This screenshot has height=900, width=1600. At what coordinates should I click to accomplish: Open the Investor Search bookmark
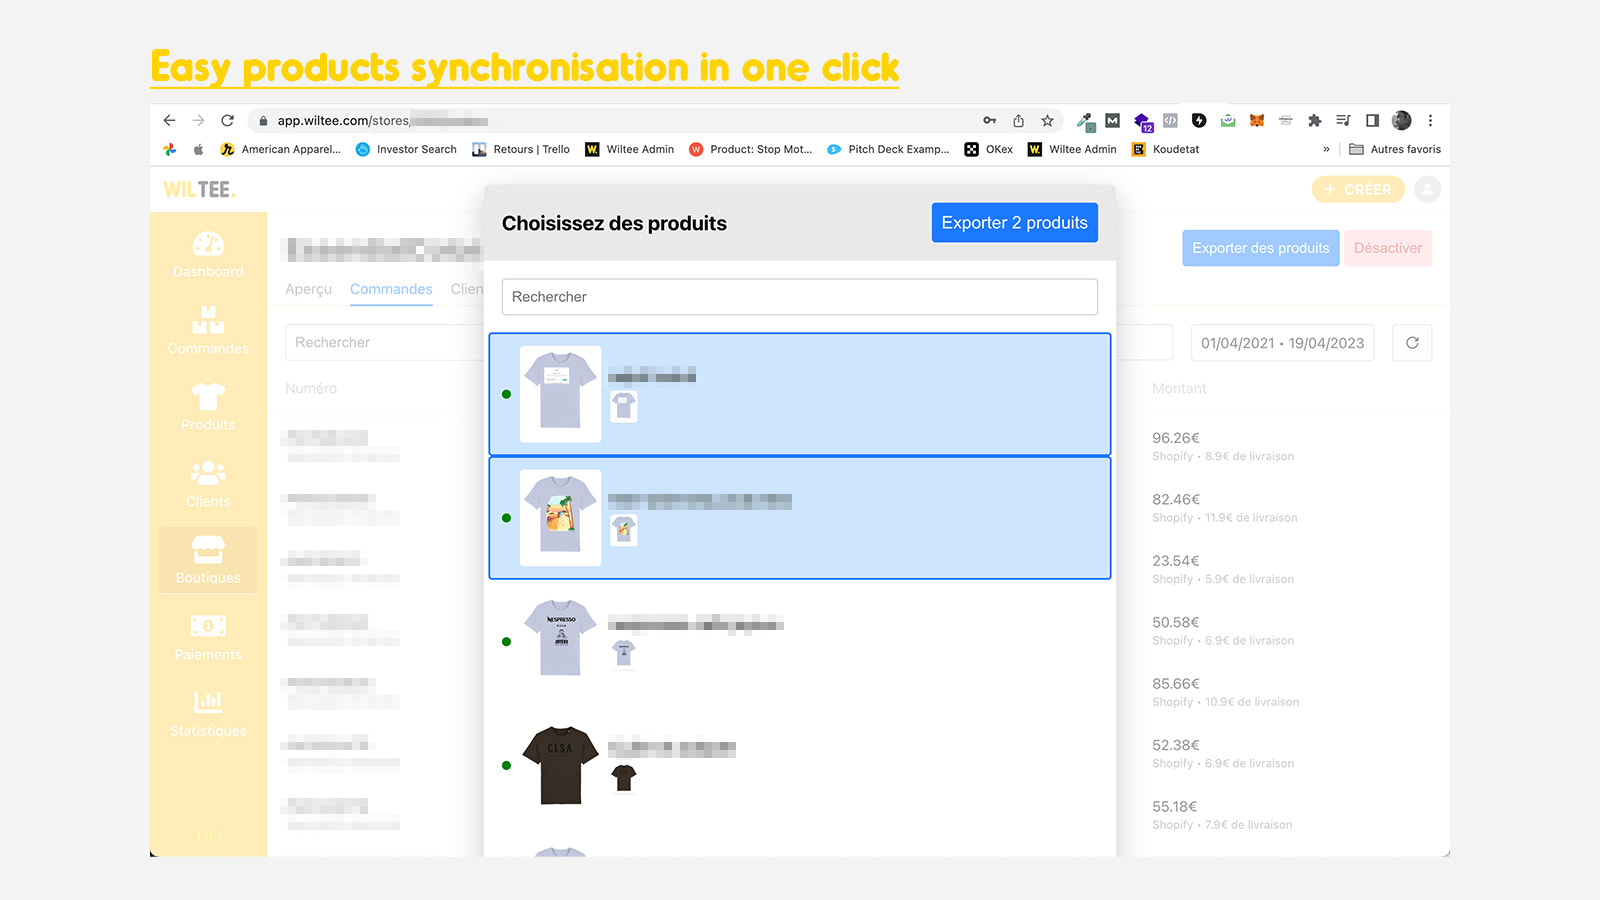tap(406, 149)
